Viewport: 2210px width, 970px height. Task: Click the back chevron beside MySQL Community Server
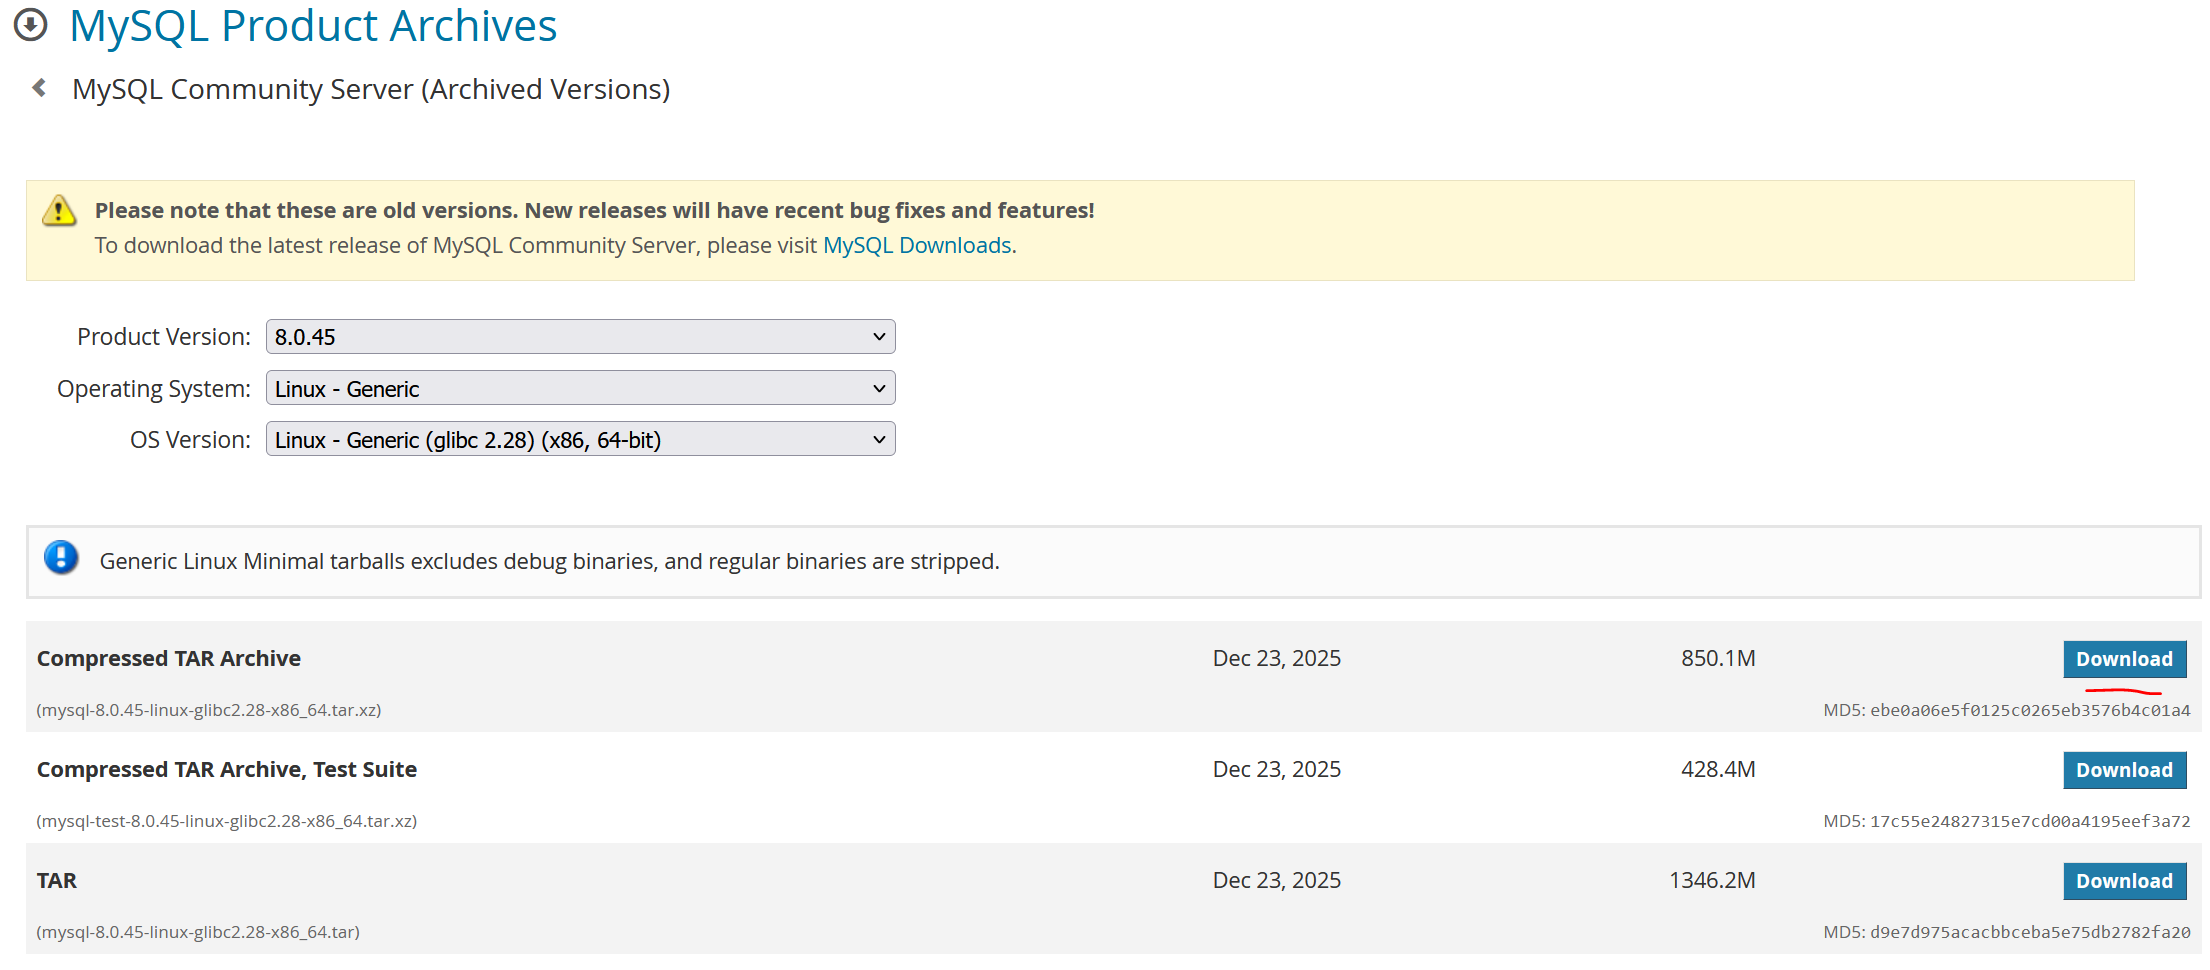pos(39,88)
